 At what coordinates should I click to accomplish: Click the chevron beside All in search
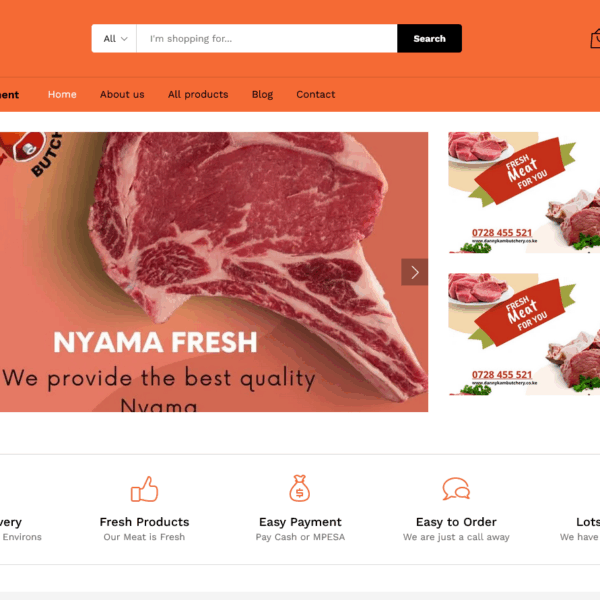coord(124,39)
